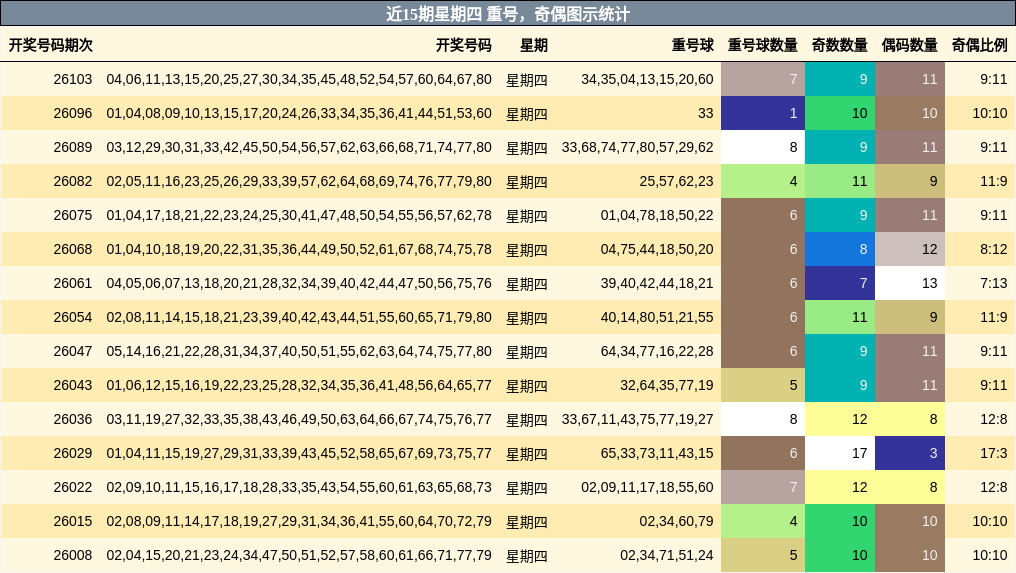Click the dark blue odd-count cell 7 in row 26061
1016x573 pixels.
[840, 283]
